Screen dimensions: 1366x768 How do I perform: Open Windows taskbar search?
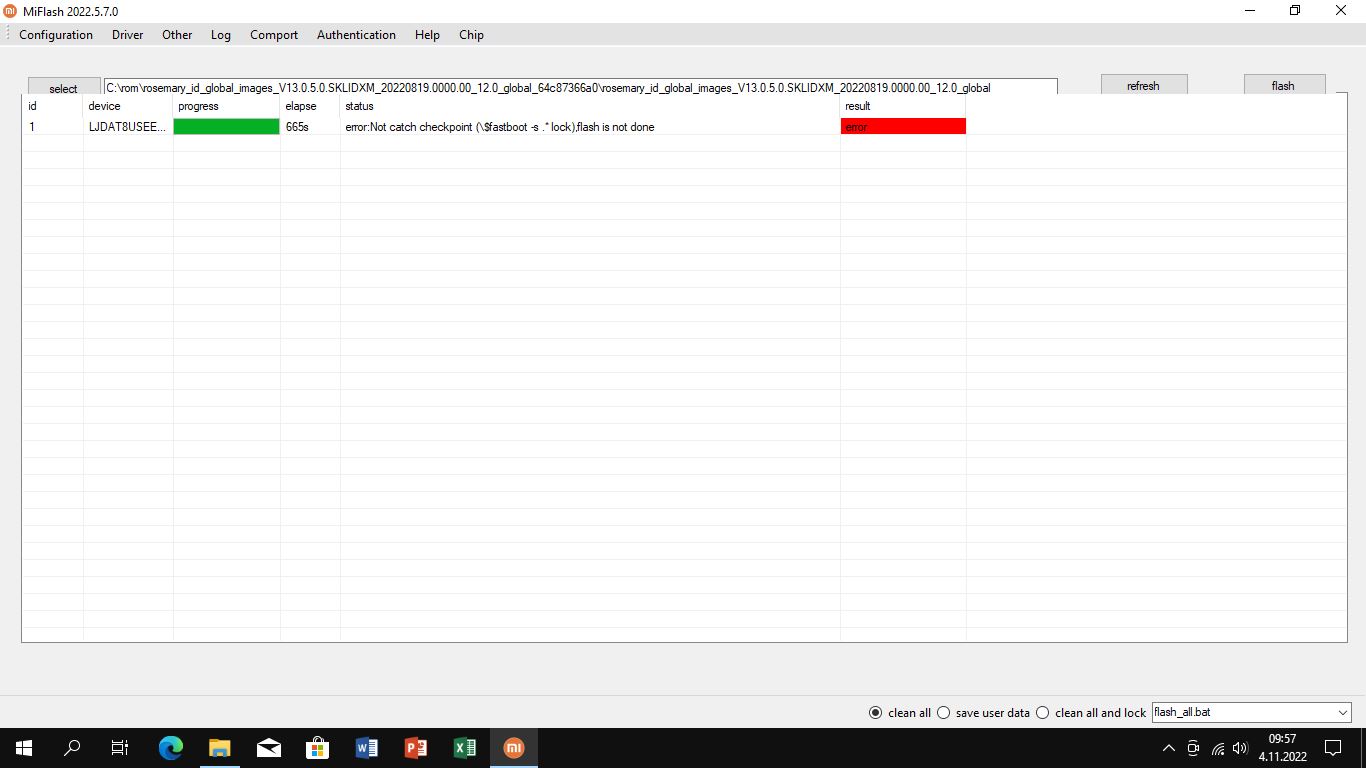72,748
